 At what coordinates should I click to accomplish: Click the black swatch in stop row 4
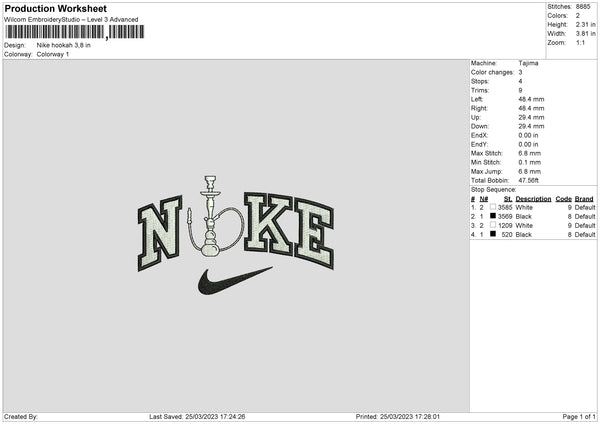tap(493, 234)
